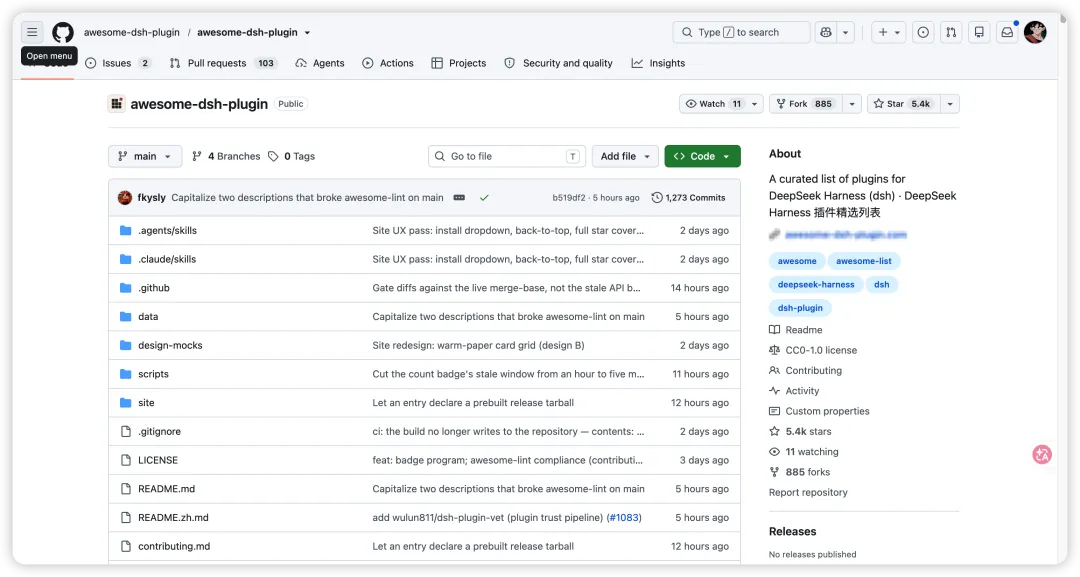This screenshot has height=577, width=1080.
Task: Switch branch using the main dropdown
Action: click(145, 156)
